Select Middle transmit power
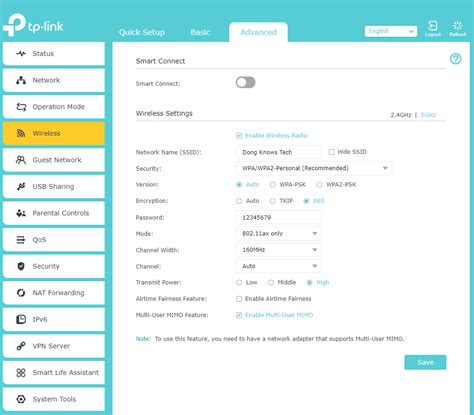Viewport: 474px width, 415px height. [x=271, y=283]
